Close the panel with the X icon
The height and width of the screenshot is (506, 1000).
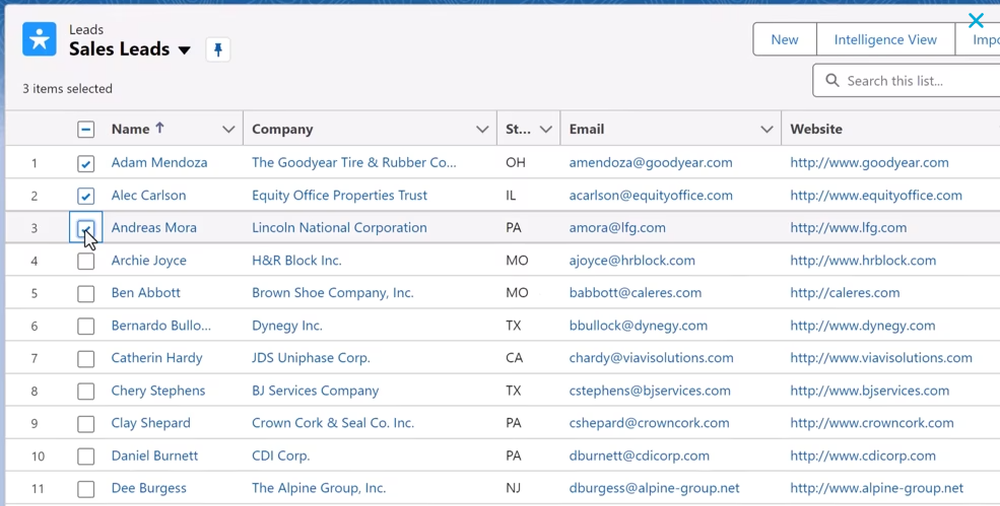tap(976, 20)
